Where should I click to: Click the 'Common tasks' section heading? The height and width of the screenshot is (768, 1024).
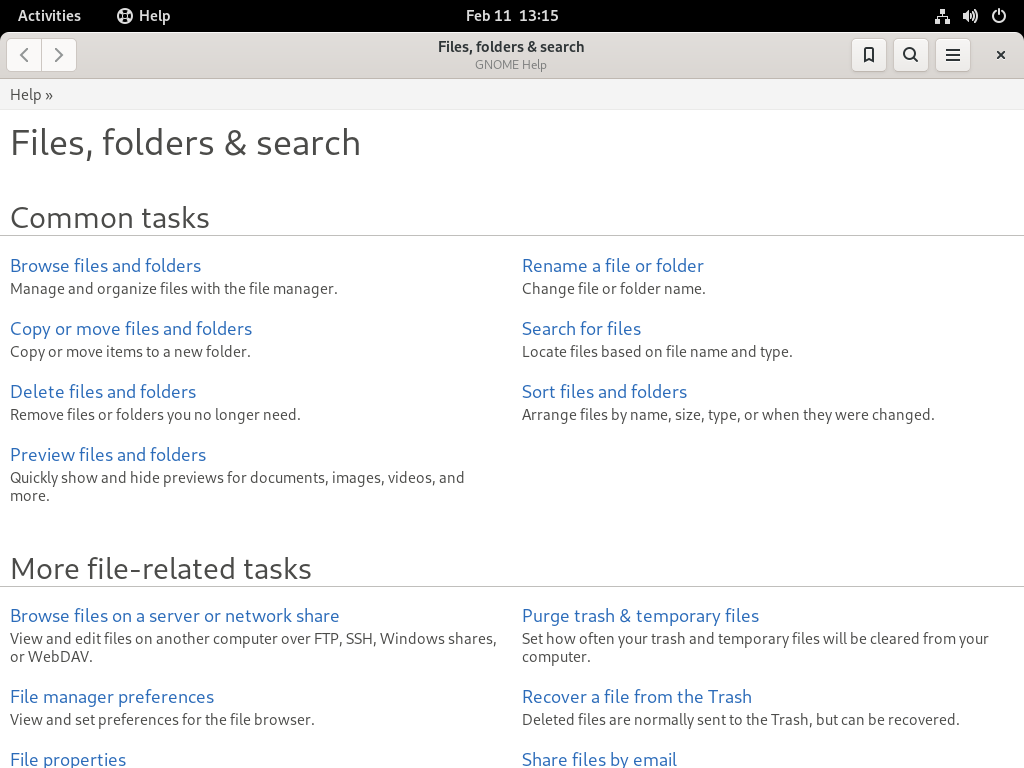tap(110, 217)
